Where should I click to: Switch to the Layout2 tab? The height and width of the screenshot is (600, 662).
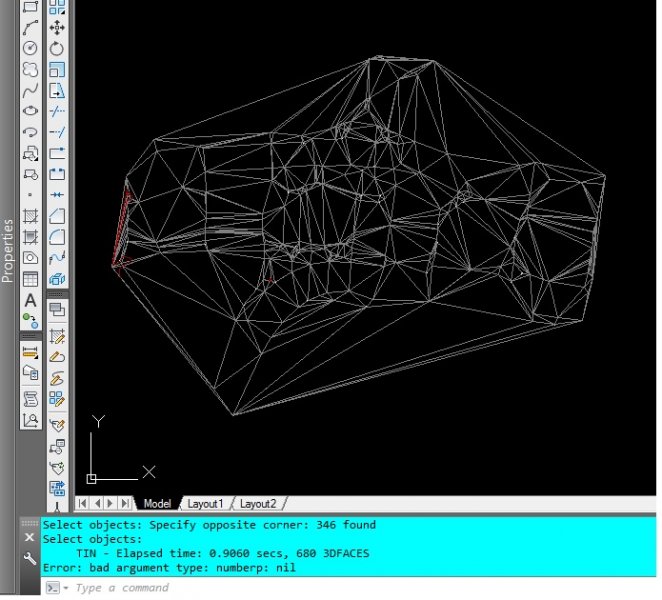pyautogui.click(x=258, y=504)
